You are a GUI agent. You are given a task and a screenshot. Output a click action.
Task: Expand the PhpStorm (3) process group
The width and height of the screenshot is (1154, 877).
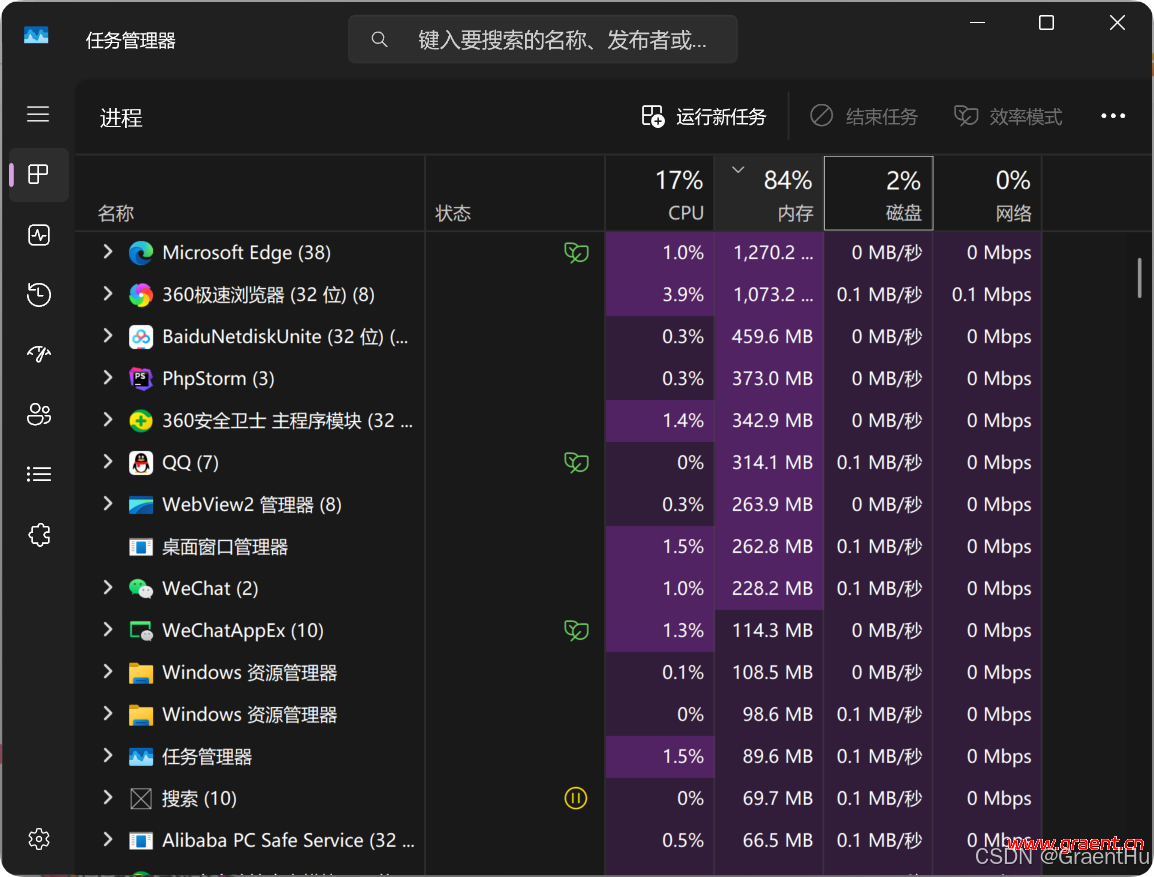pos(108,377)
